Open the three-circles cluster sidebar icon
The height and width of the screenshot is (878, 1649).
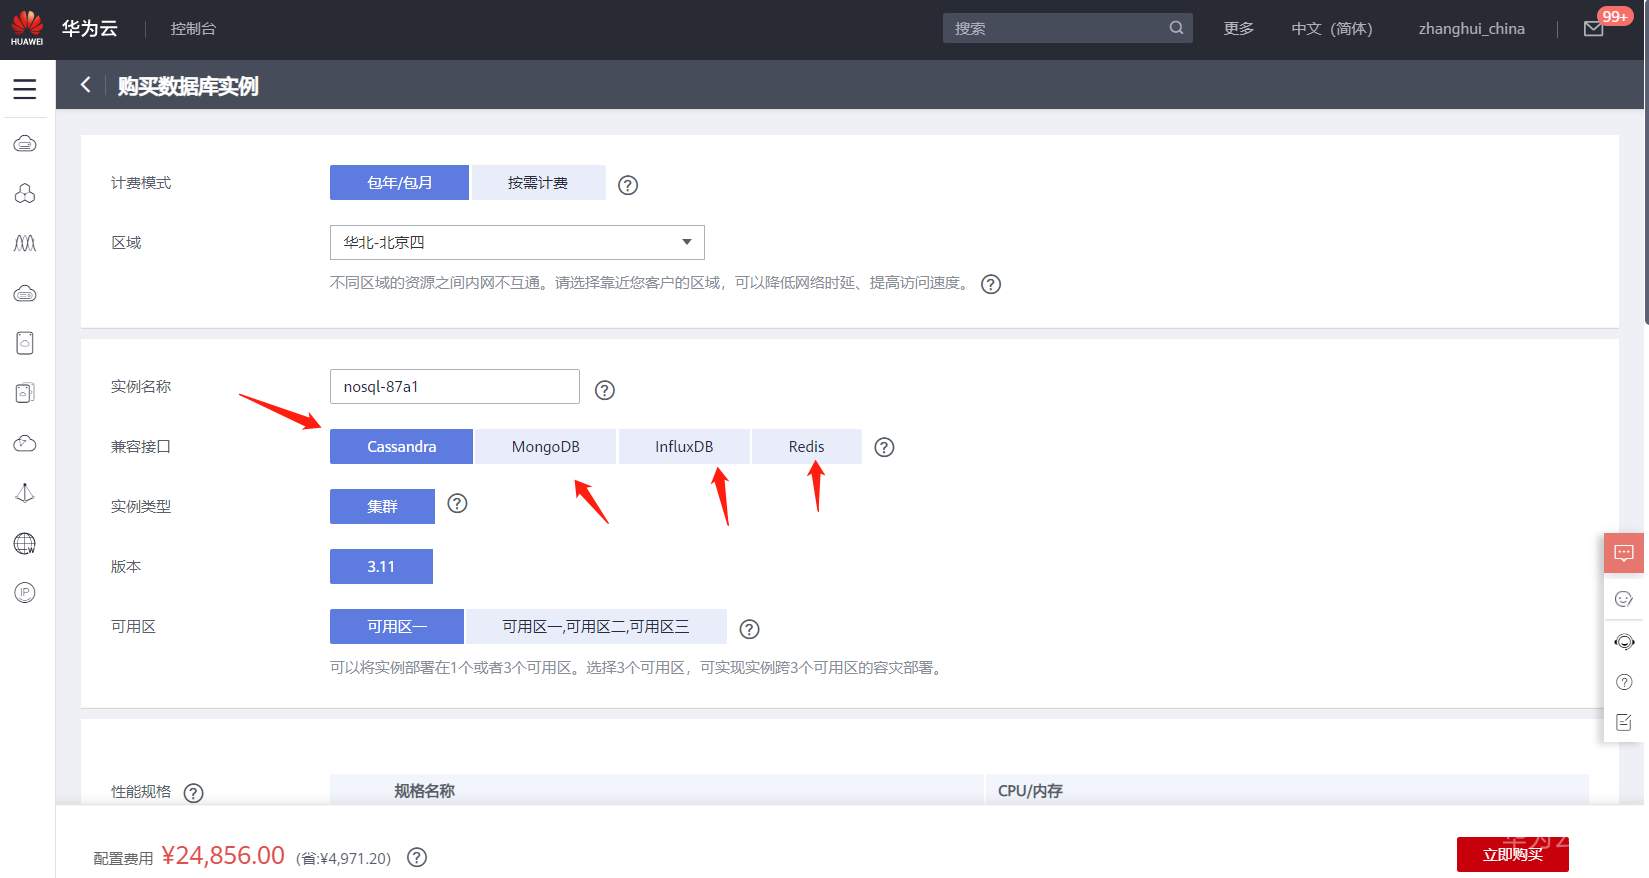25,193
